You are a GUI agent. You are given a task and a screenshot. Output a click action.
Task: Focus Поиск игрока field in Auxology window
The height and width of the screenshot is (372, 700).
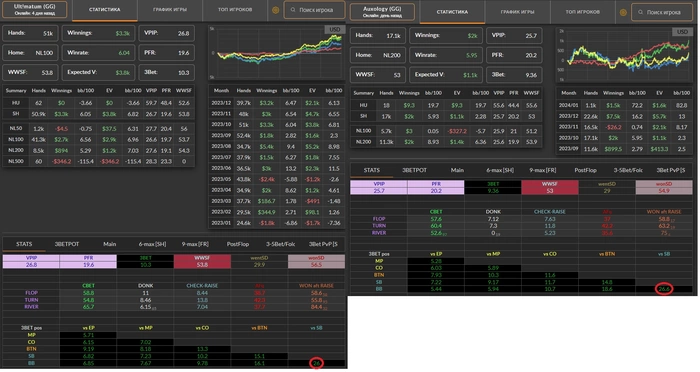(x=662, y=13)
